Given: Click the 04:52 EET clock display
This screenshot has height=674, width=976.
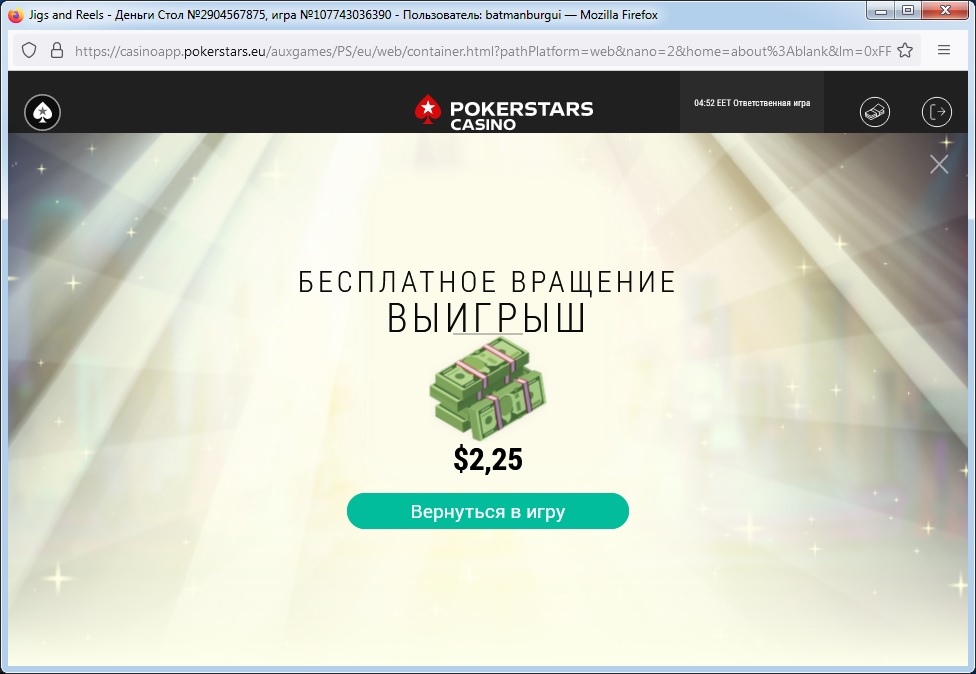Looking at the screenshot, I should 712,103.
